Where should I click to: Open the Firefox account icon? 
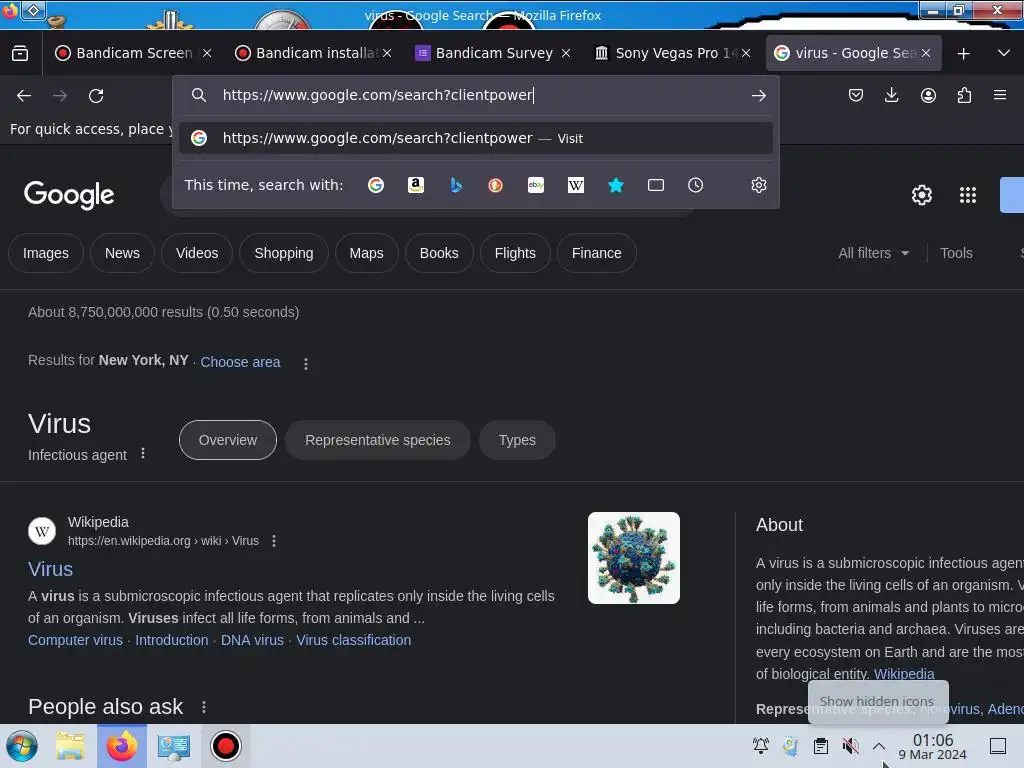pyautogui.click(x=928, y=95)
